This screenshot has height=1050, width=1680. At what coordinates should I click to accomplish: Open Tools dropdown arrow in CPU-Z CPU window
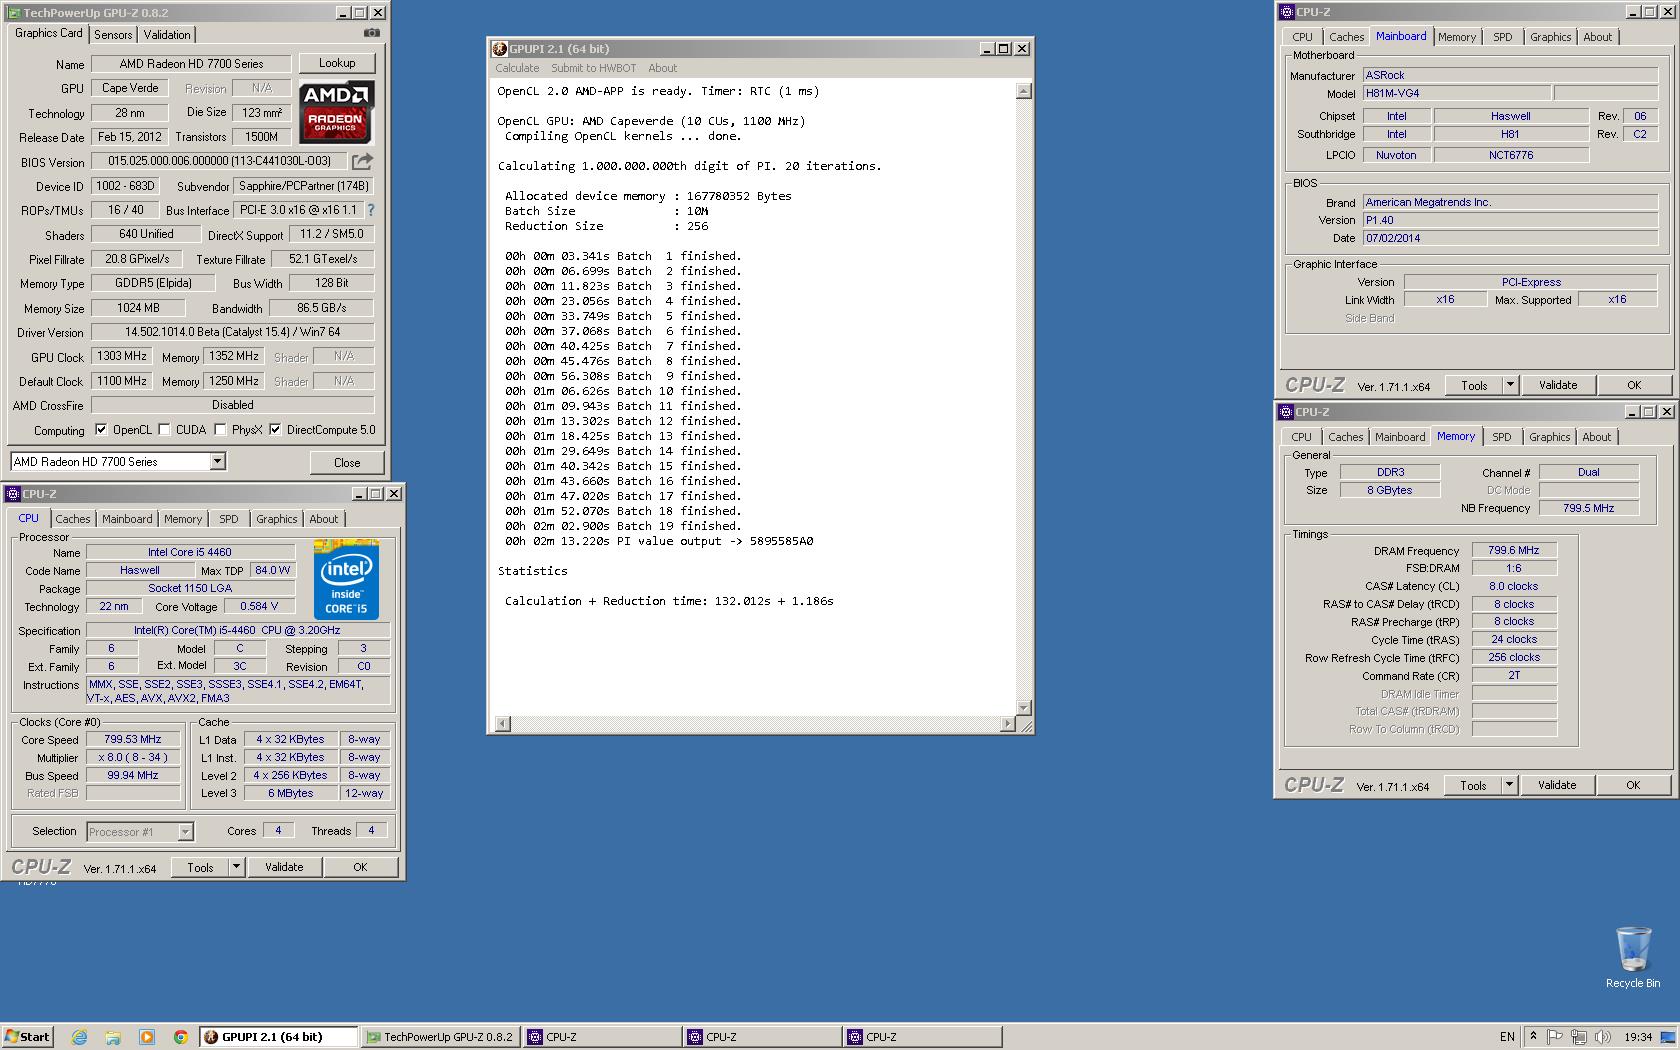click(x=237, y=867)
